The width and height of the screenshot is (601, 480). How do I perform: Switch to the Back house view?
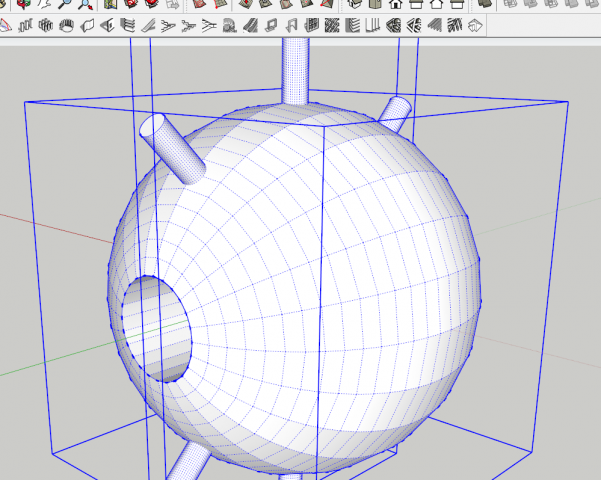click(436, 4)
